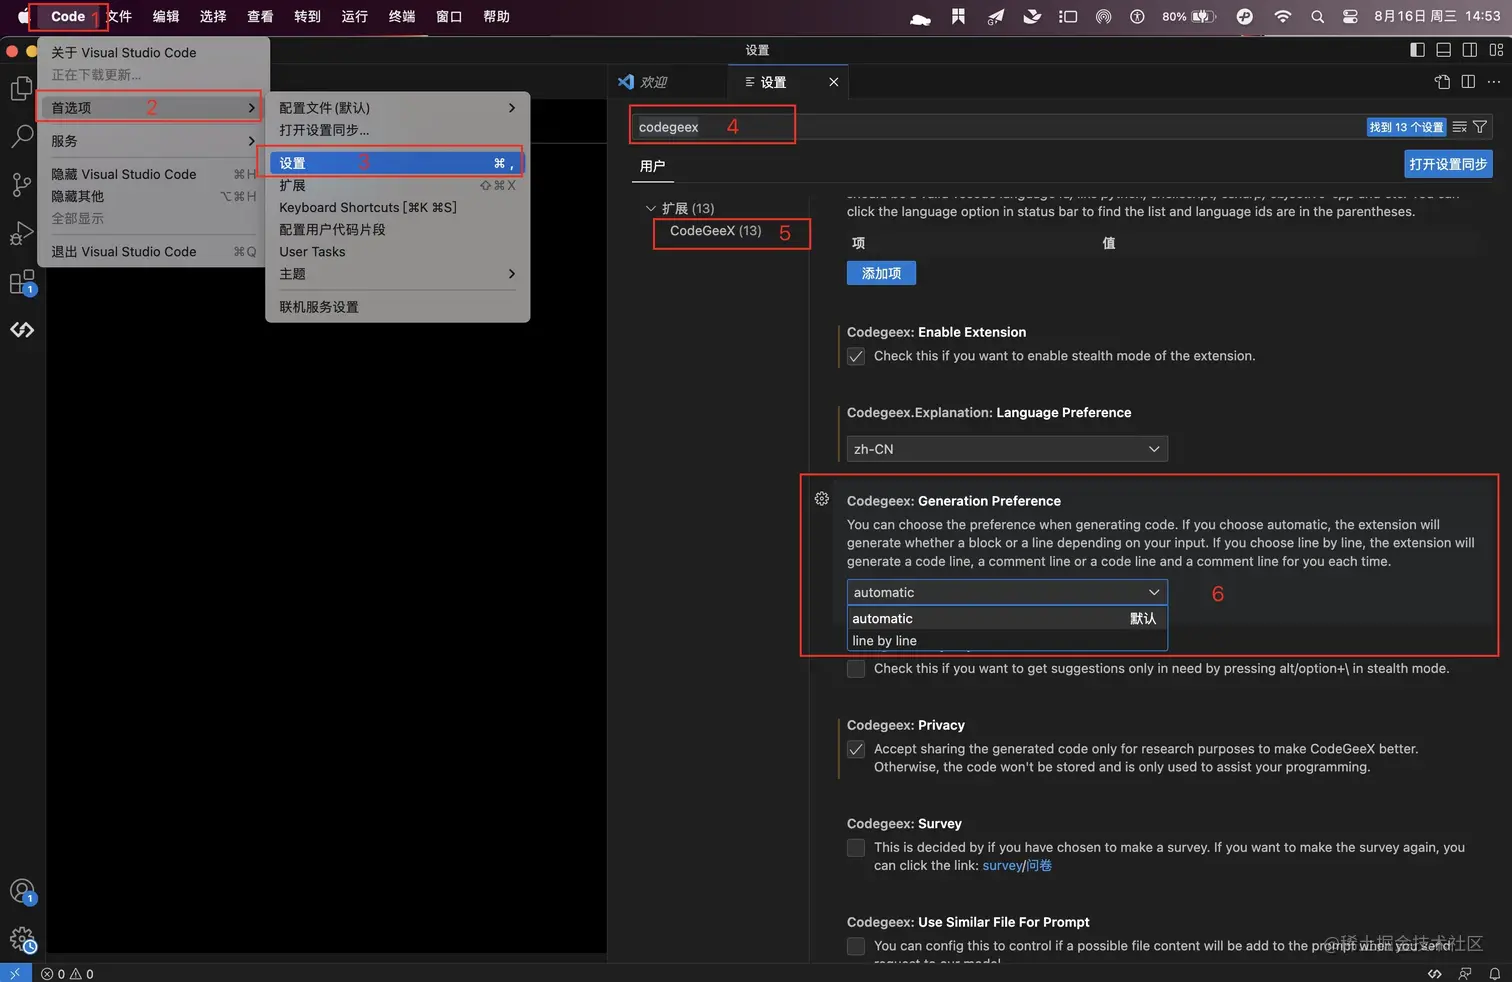
Task: Toggle the Codegeex Survey checkbox
Action: [x=856, y=848]
